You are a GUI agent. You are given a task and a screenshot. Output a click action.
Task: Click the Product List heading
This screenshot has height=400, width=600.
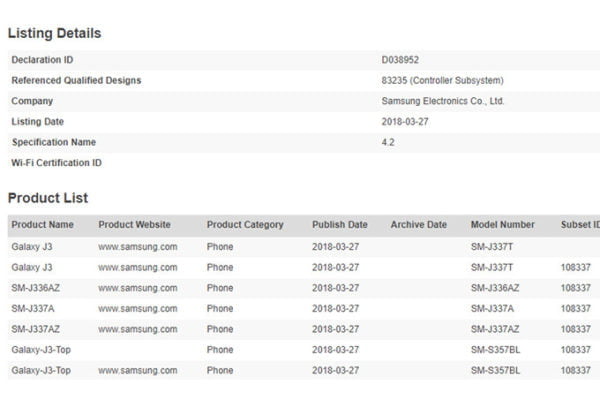(x=48, y=198)
